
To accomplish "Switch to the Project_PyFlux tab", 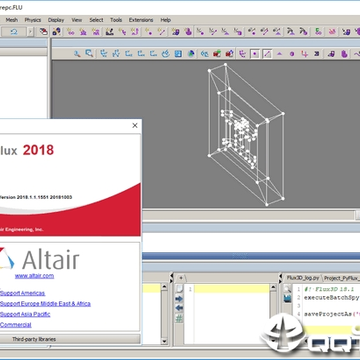I will (x=341, y=278).
